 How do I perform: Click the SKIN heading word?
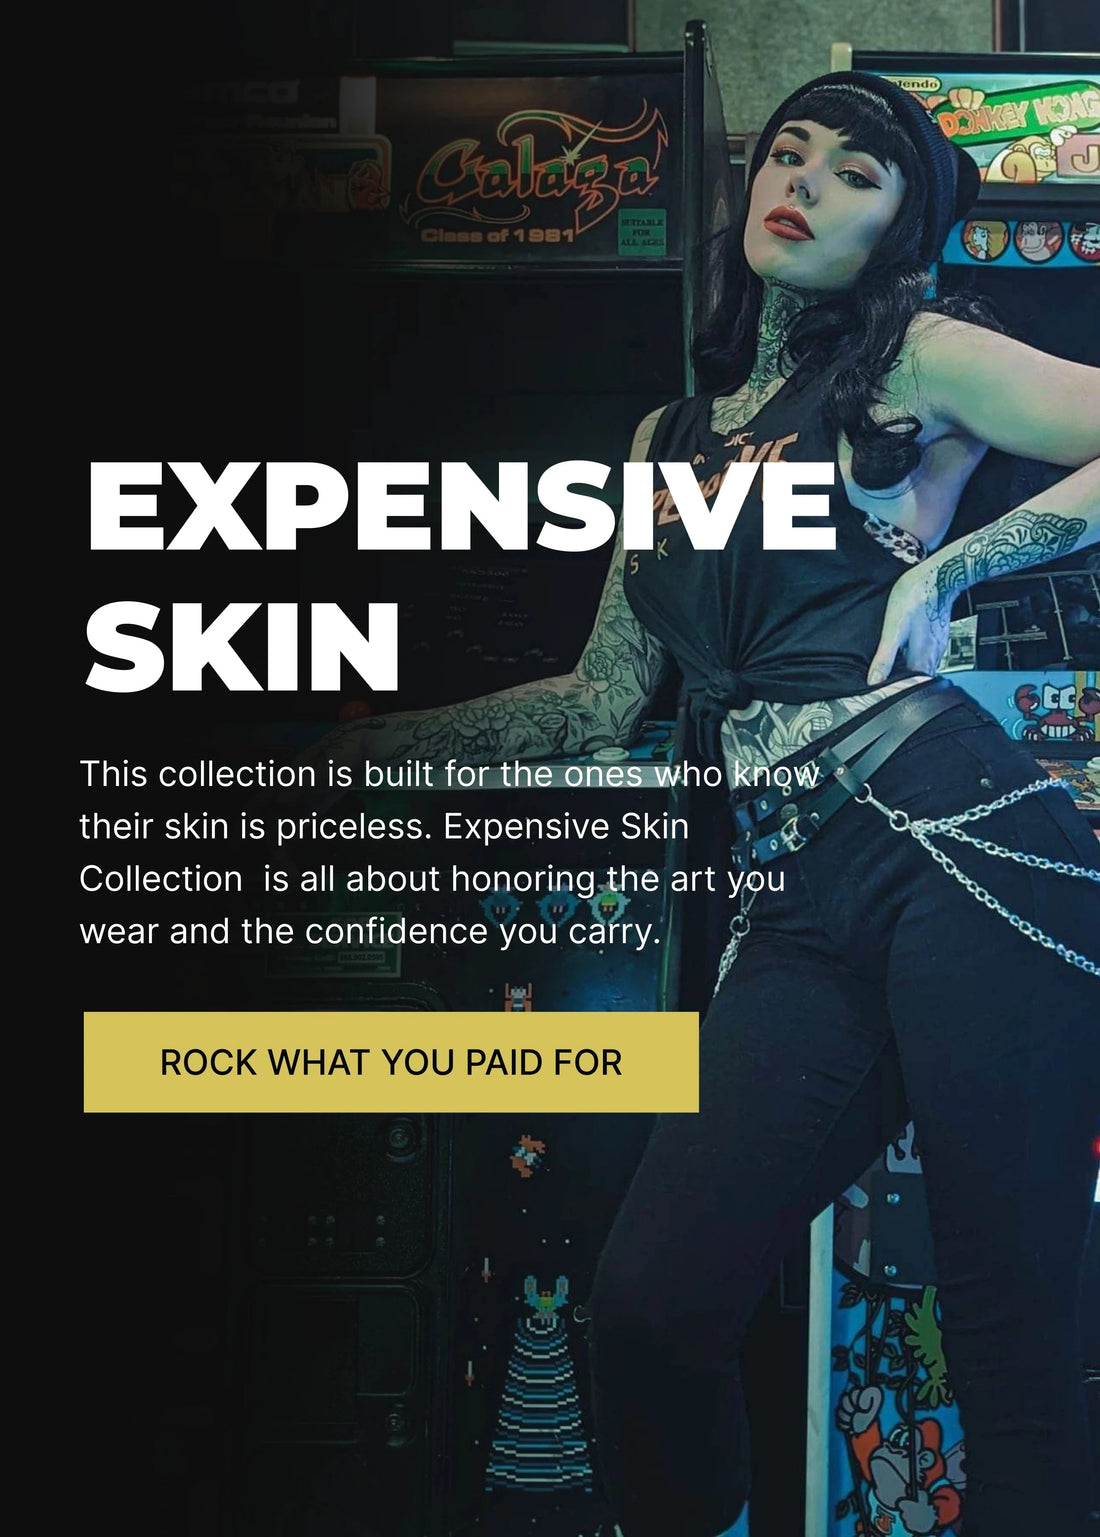tap(243, 646)
